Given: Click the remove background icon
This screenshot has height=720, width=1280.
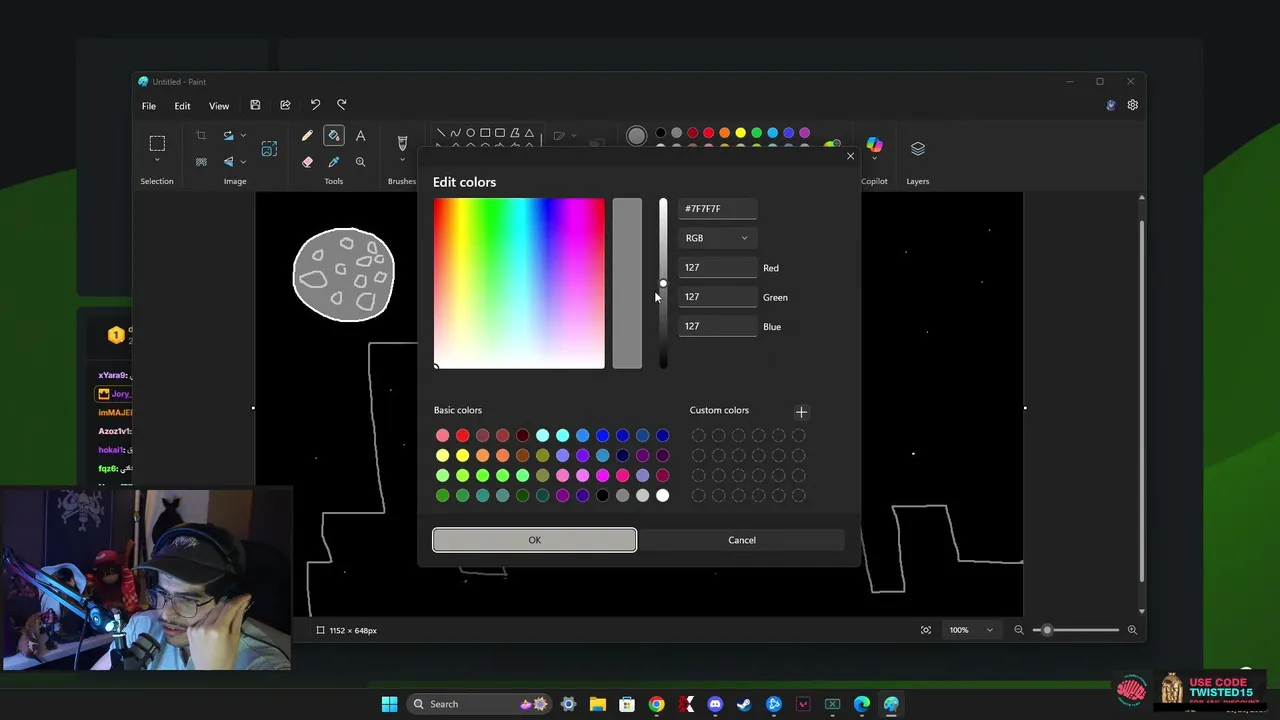Looking at the screenshot, I should tap(201, 162).
